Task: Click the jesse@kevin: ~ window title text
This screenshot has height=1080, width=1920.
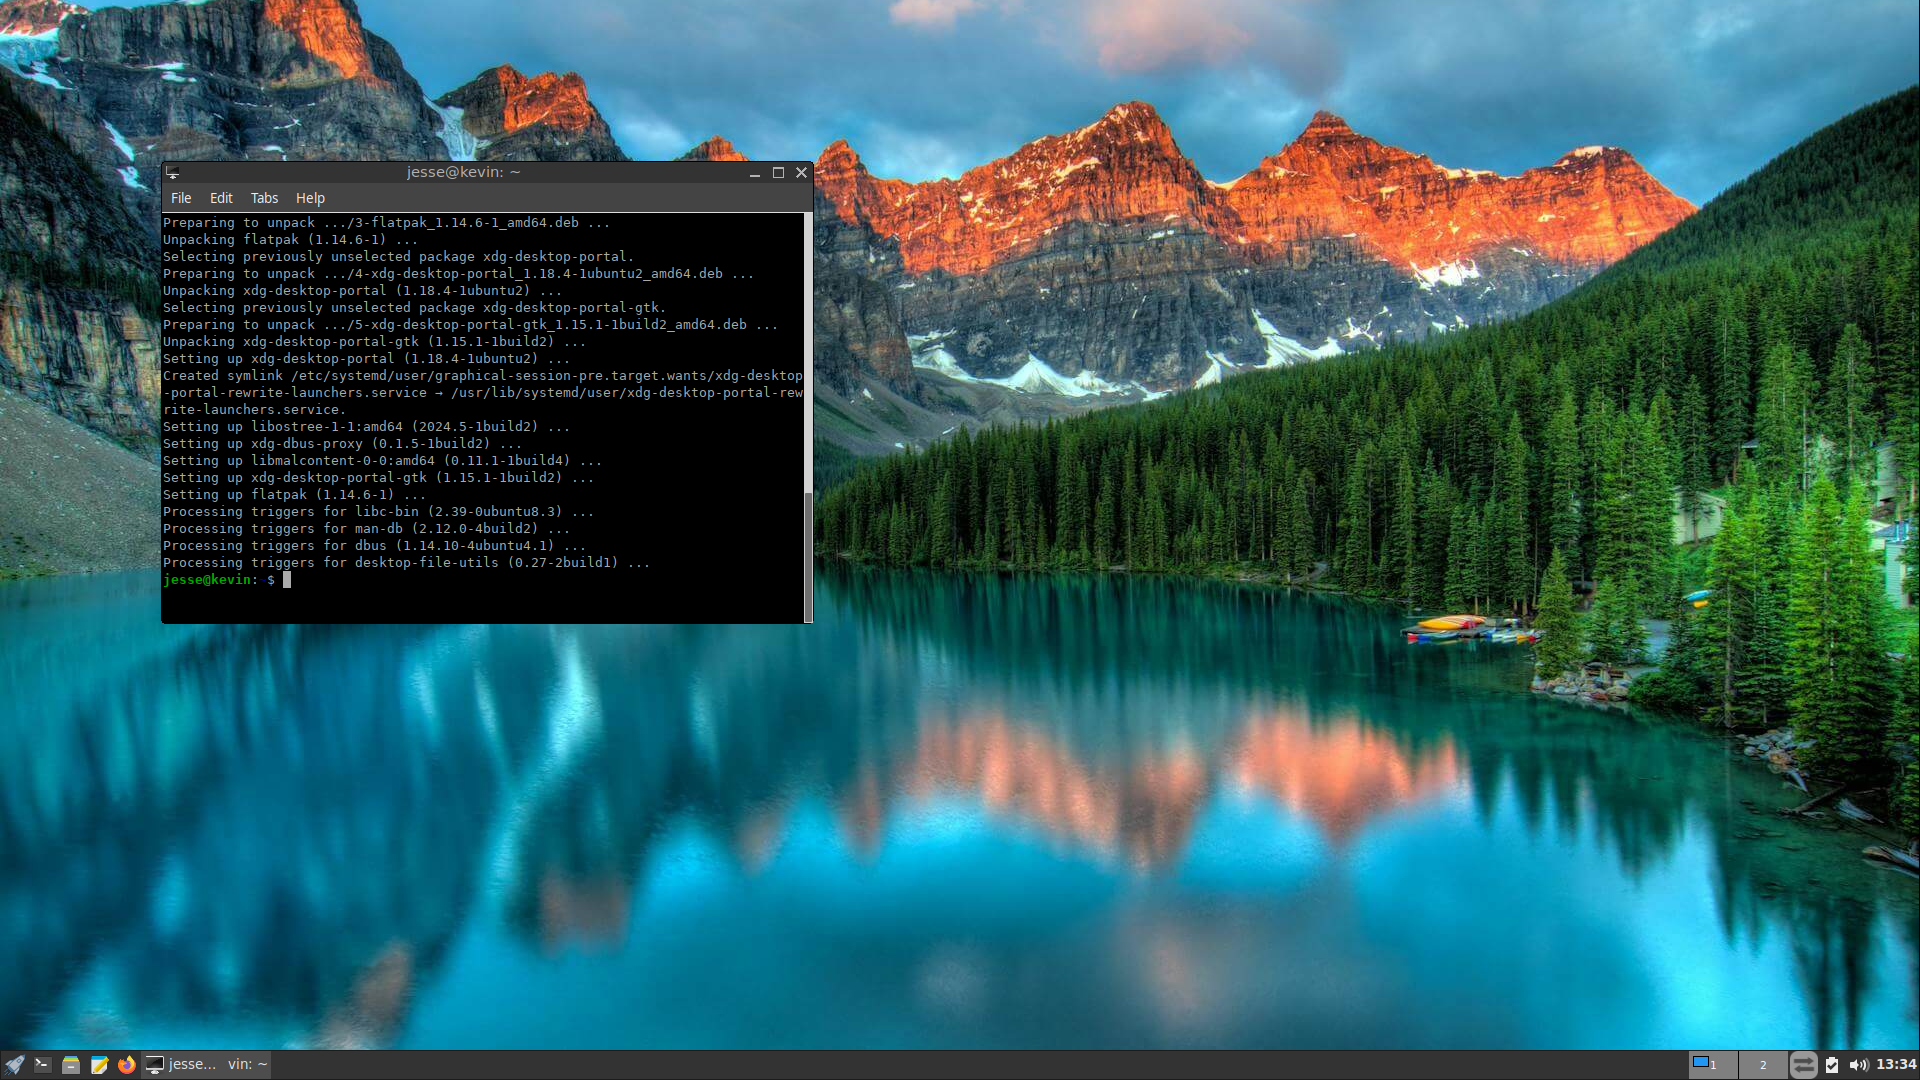Action: 463,172
